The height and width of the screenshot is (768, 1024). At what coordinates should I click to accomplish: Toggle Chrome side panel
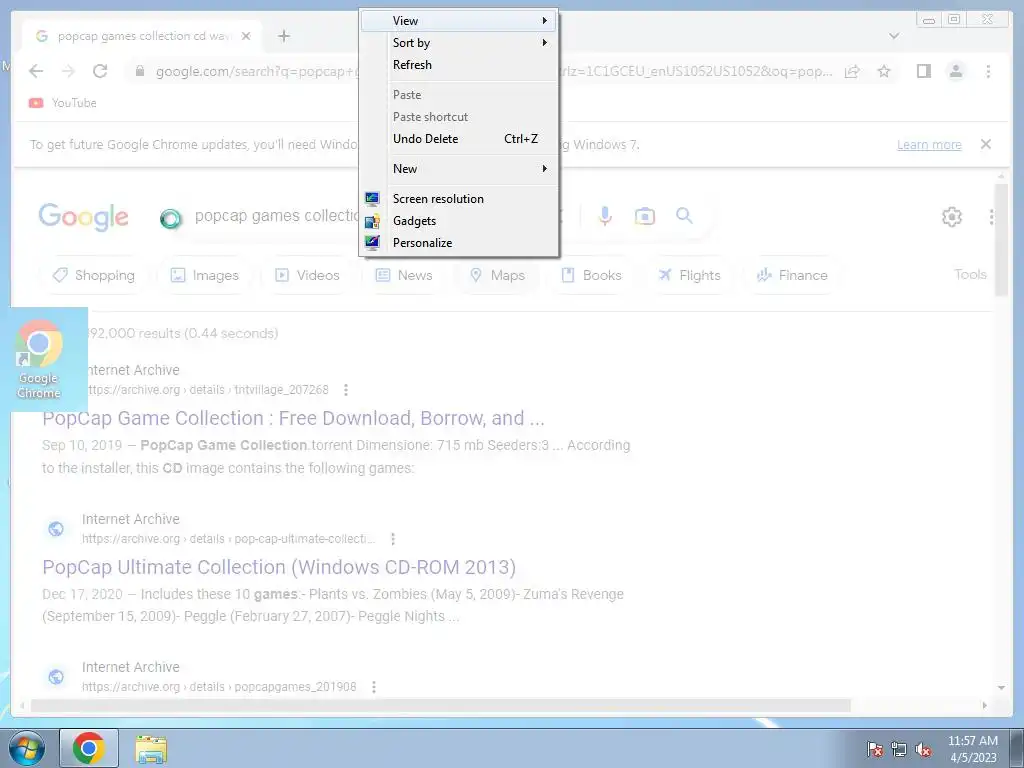point(923,71)
